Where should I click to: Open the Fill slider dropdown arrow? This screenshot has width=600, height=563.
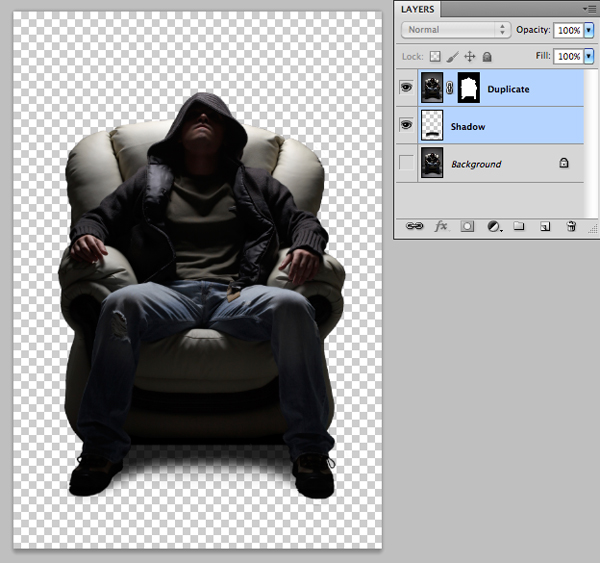(x=588, y=57)
